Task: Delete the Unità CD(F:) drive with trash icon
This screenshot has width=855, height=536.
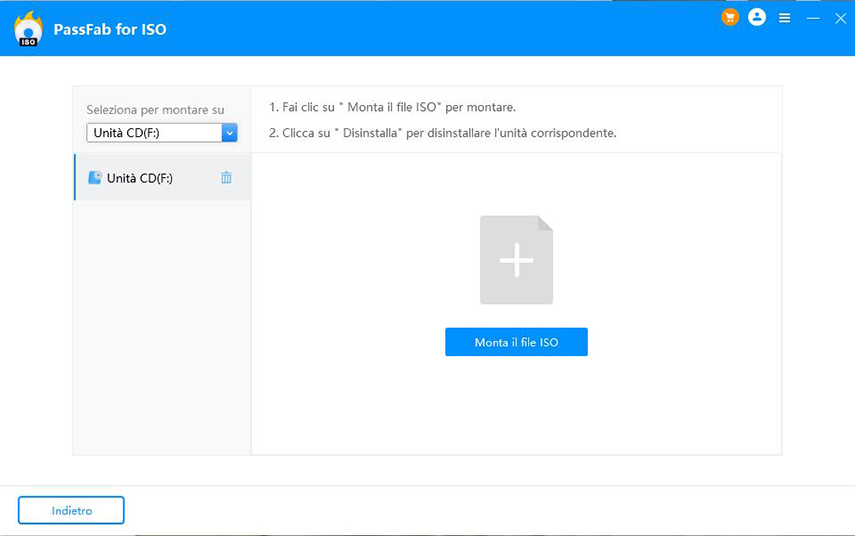Action: 226,178
